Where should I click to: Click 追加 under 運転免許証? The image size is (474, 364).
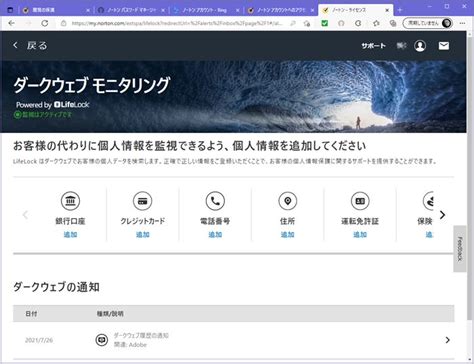[x=360, y=234]
